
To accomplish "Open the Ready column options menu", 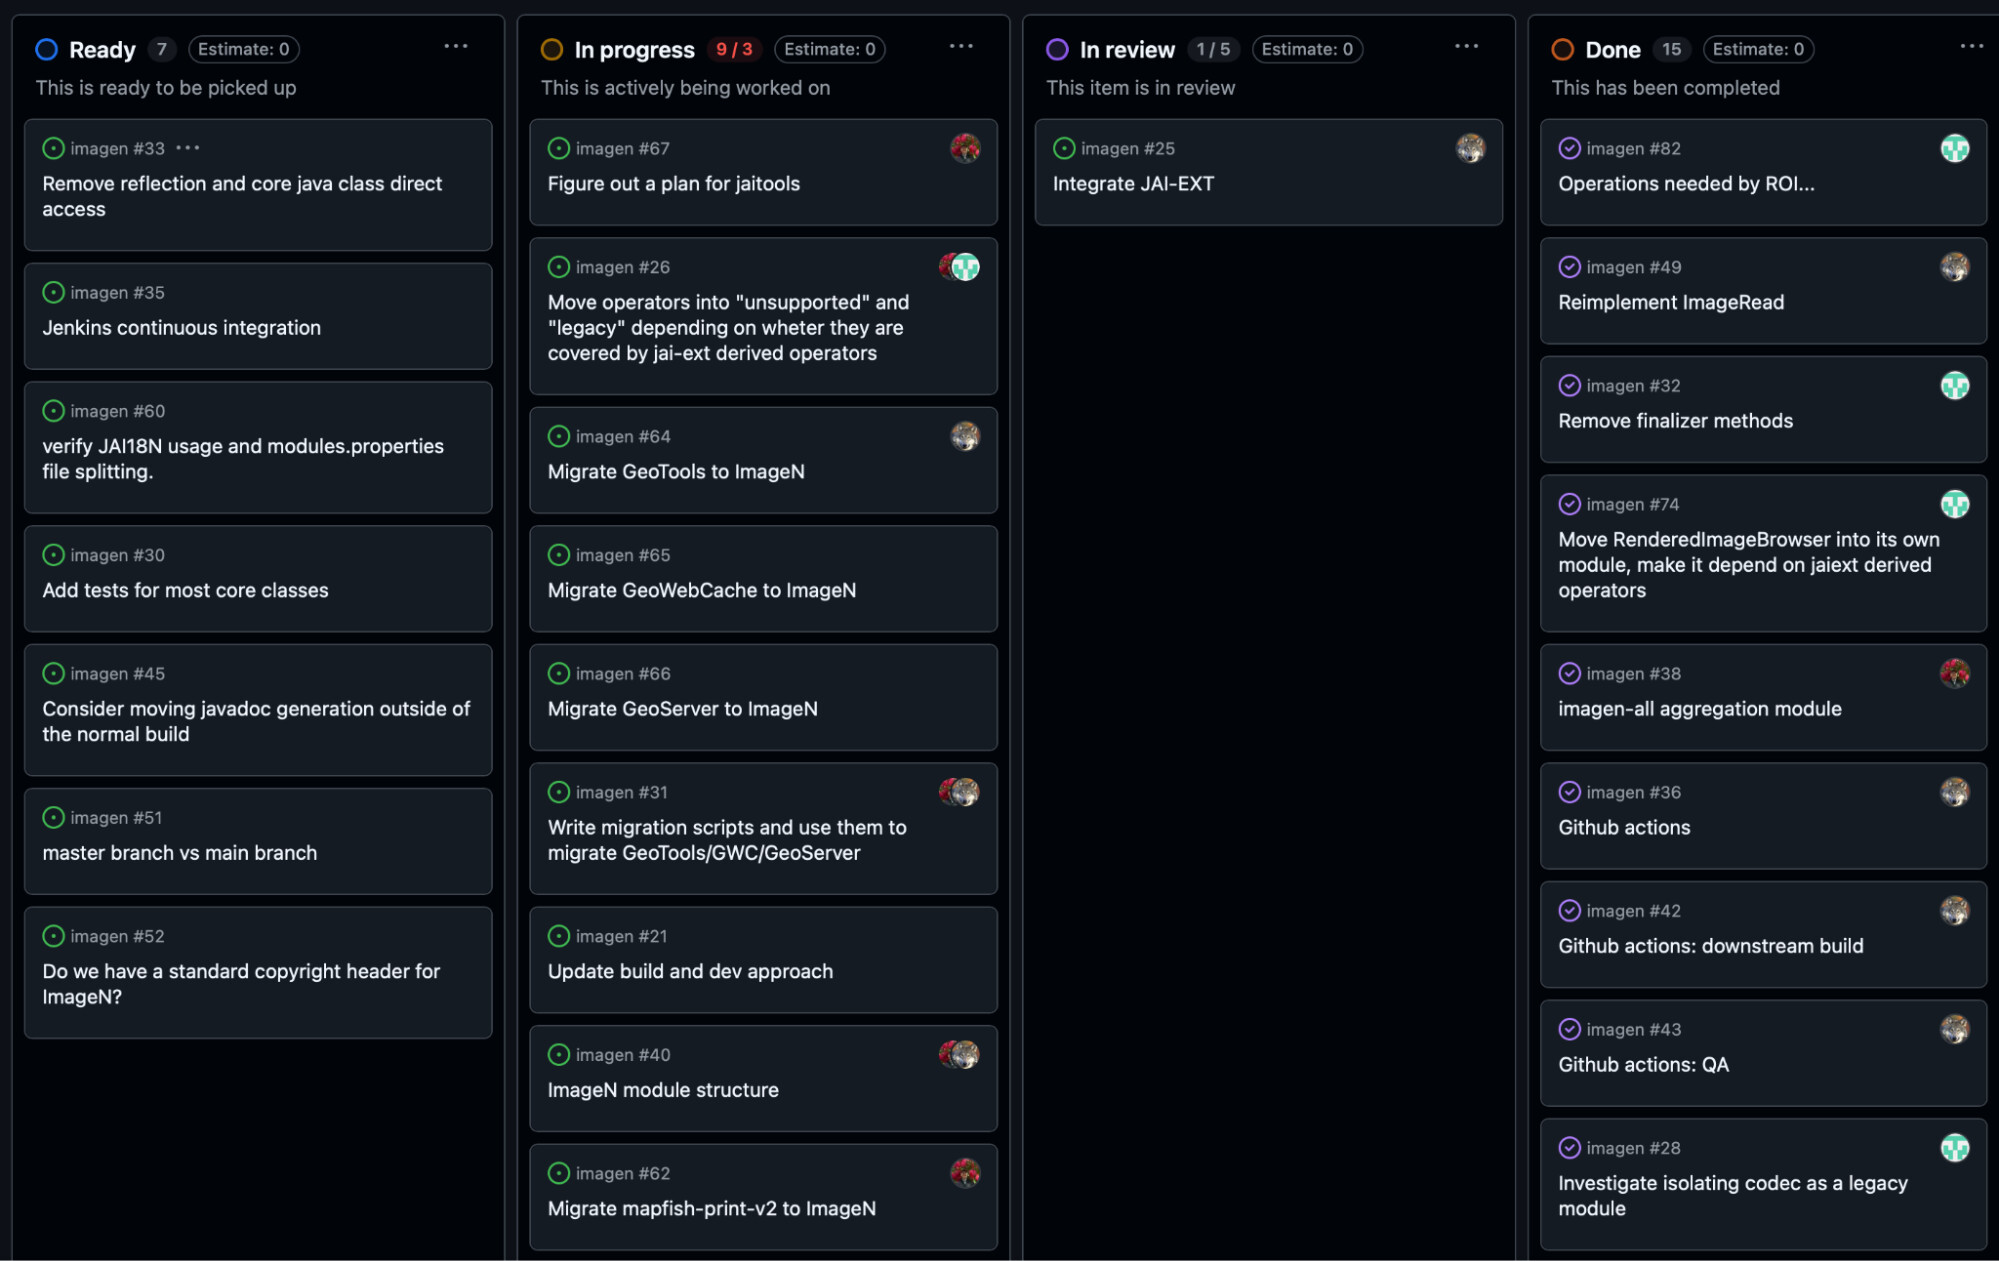I will [x=456, y=46].
